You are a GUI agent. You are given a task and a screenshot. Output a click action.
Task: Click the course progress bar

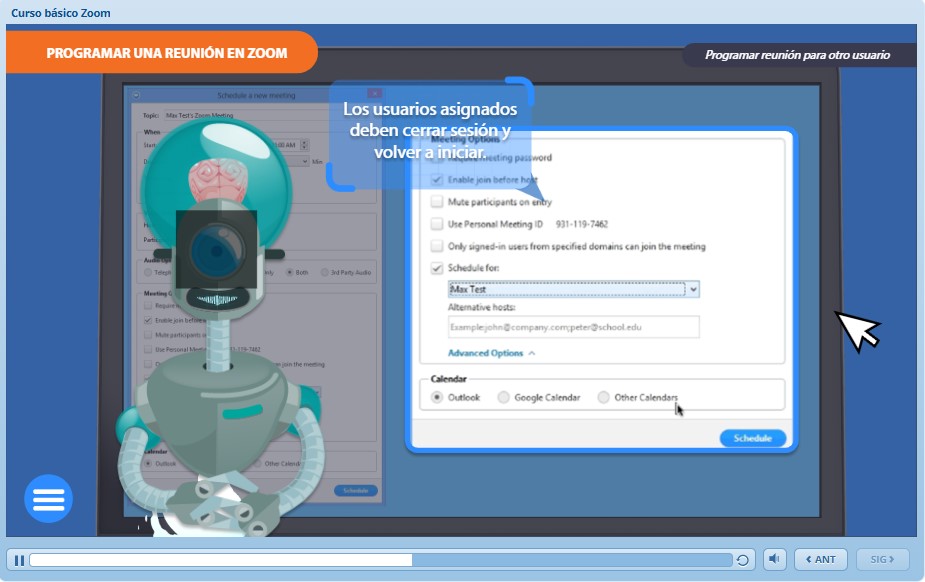click(x=380, y=560)
